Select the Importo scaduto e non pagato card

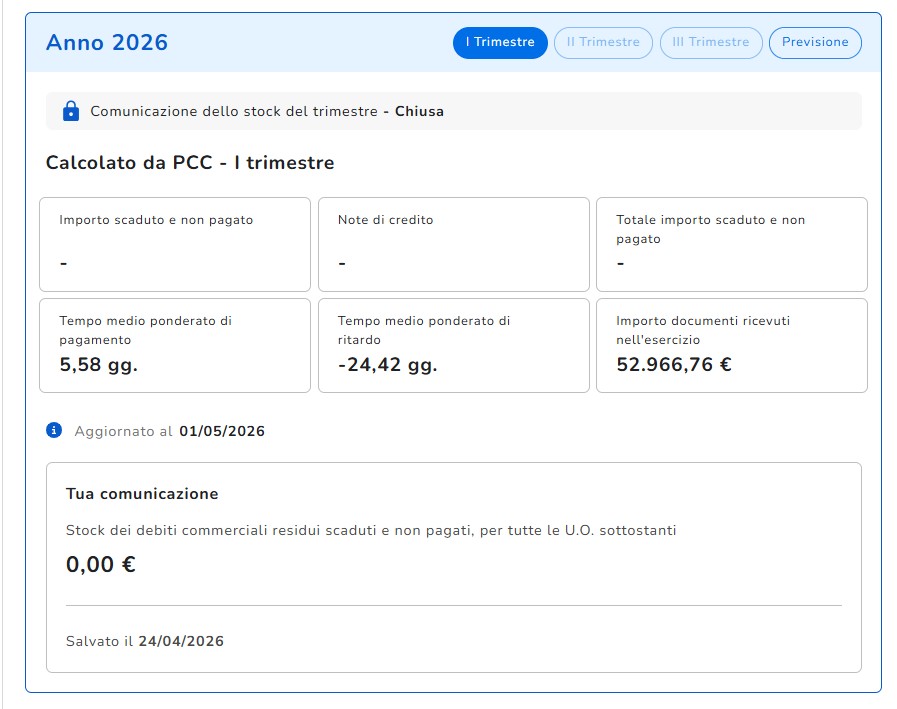point(175,244)
